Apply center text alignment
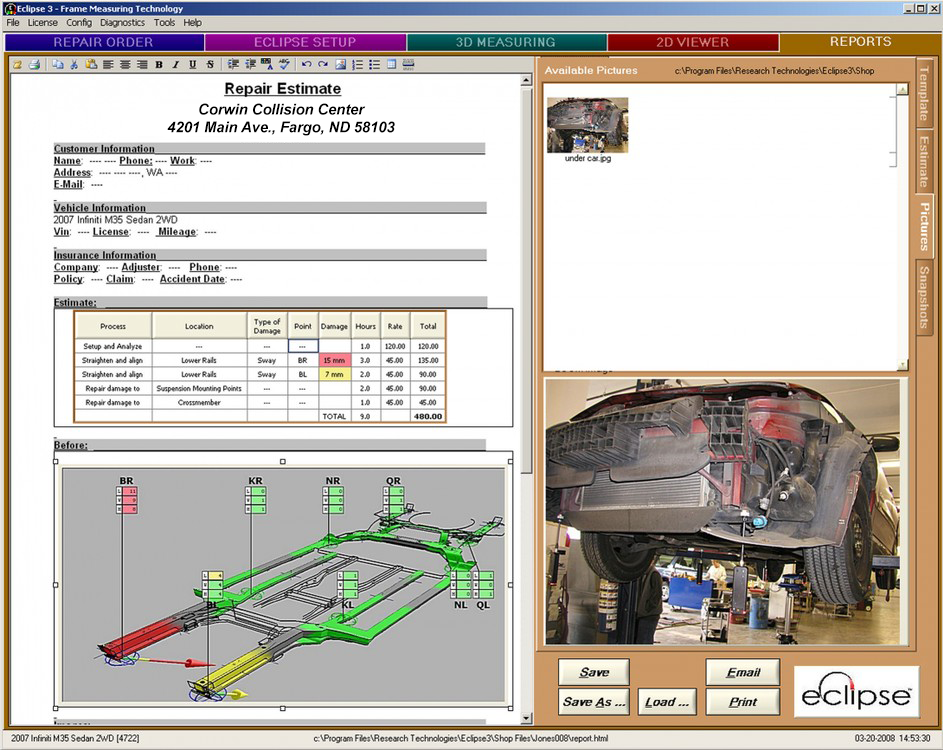The height and width of the screenshot is (750, 943). tap(125, 65)
